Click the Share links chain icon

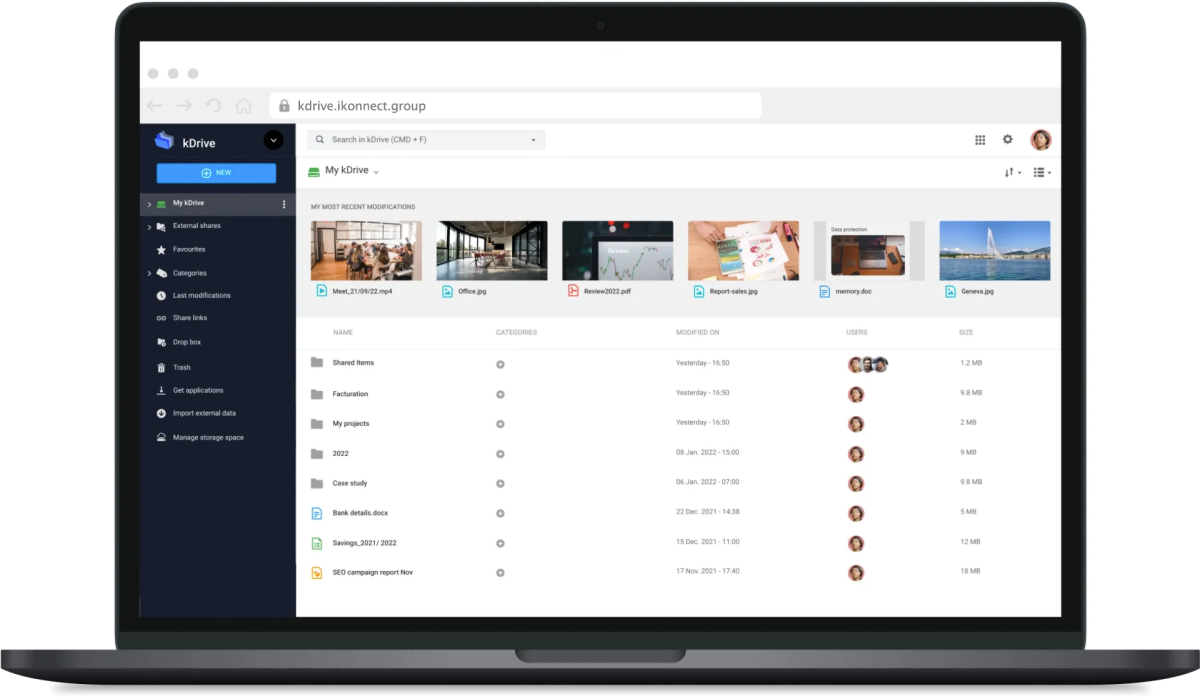[161, 318]
